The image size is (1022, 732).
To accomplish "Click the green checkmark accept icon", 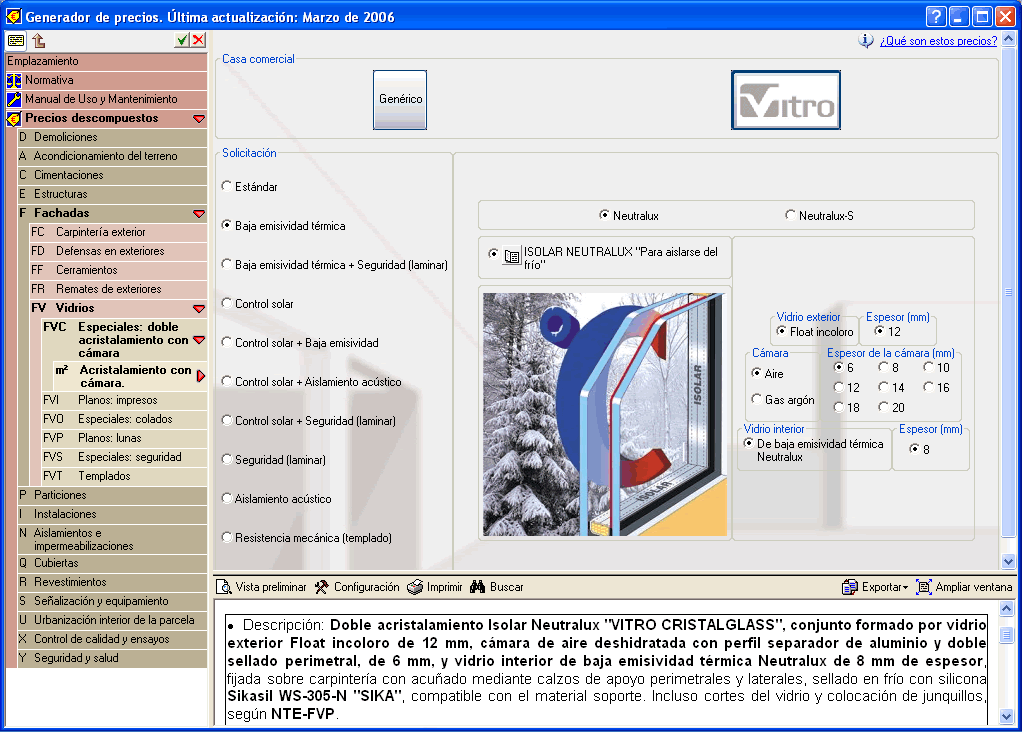I will click(182, 40).
